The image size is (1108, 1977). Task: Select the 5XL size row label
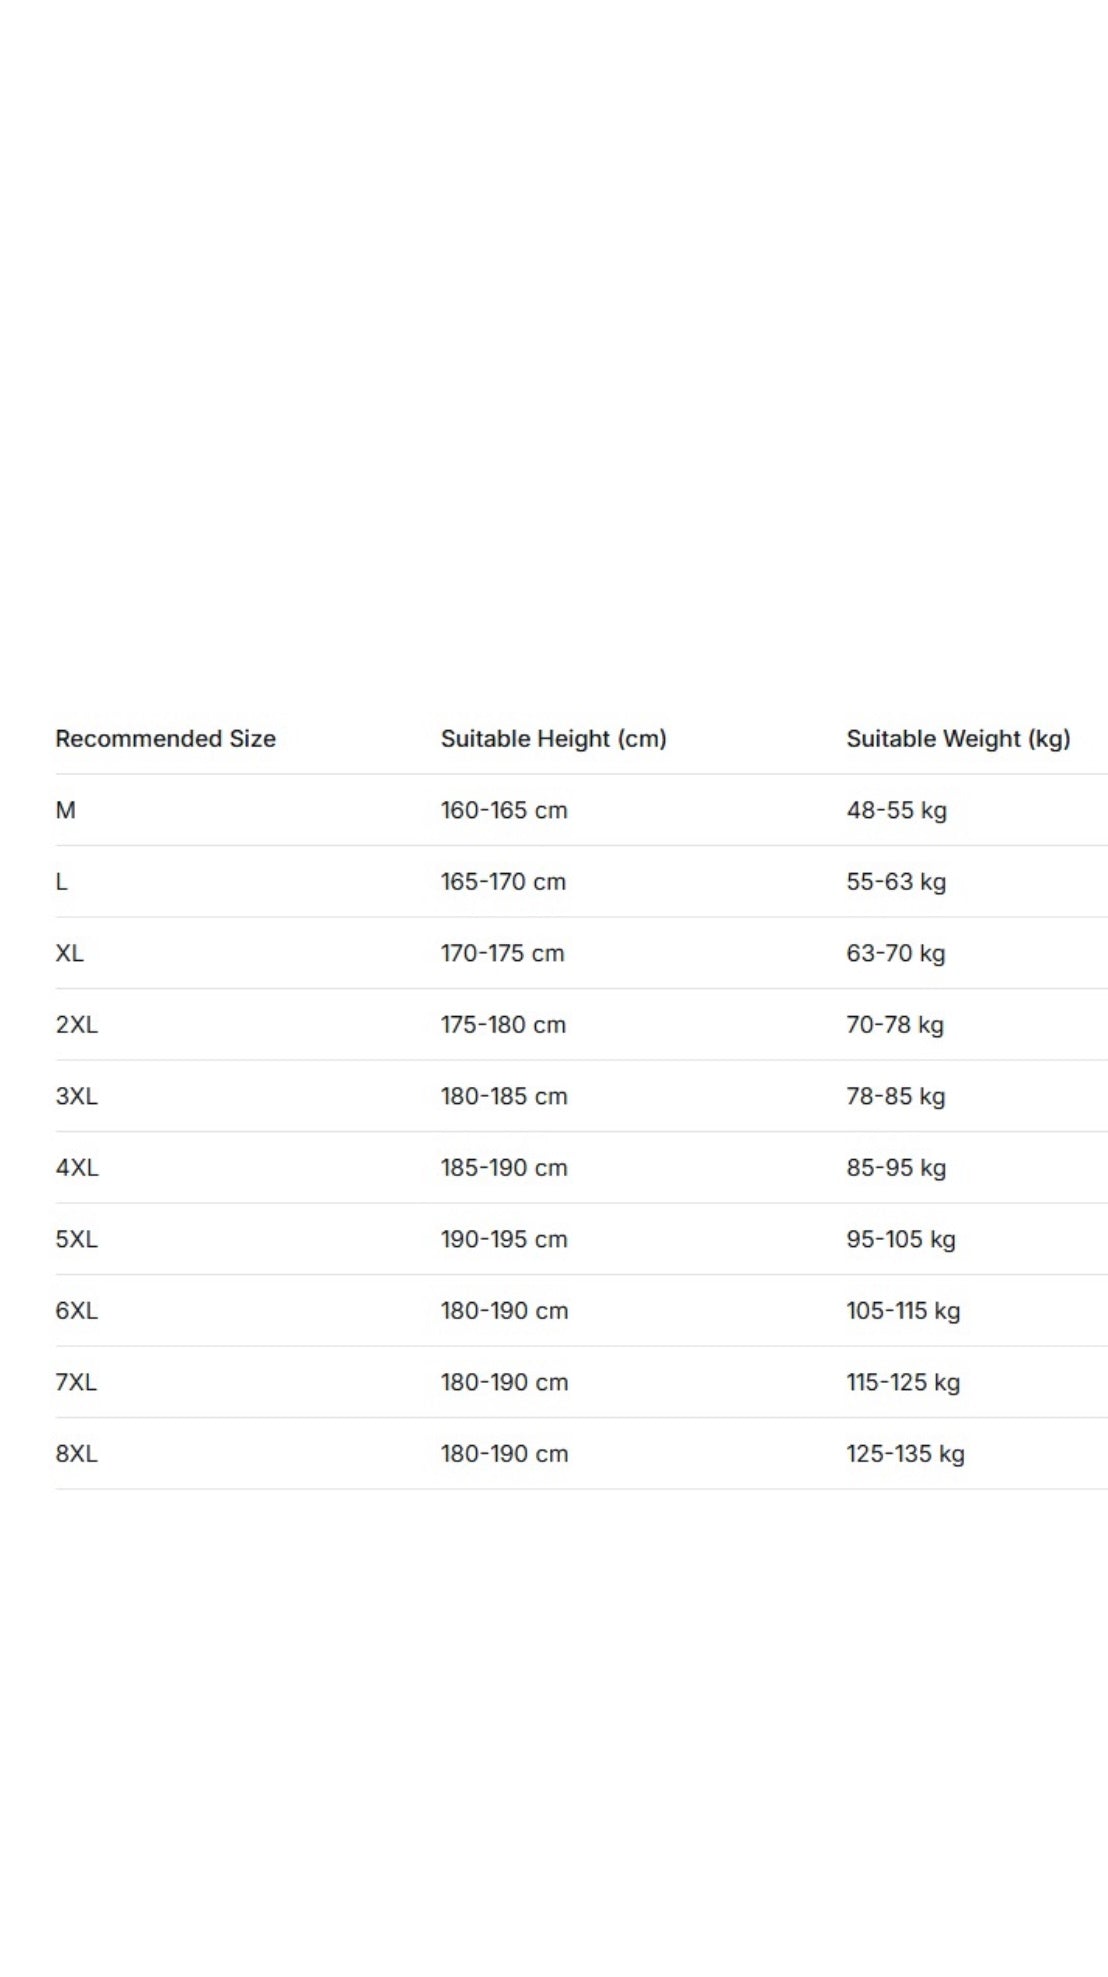tap(77, 1239)
